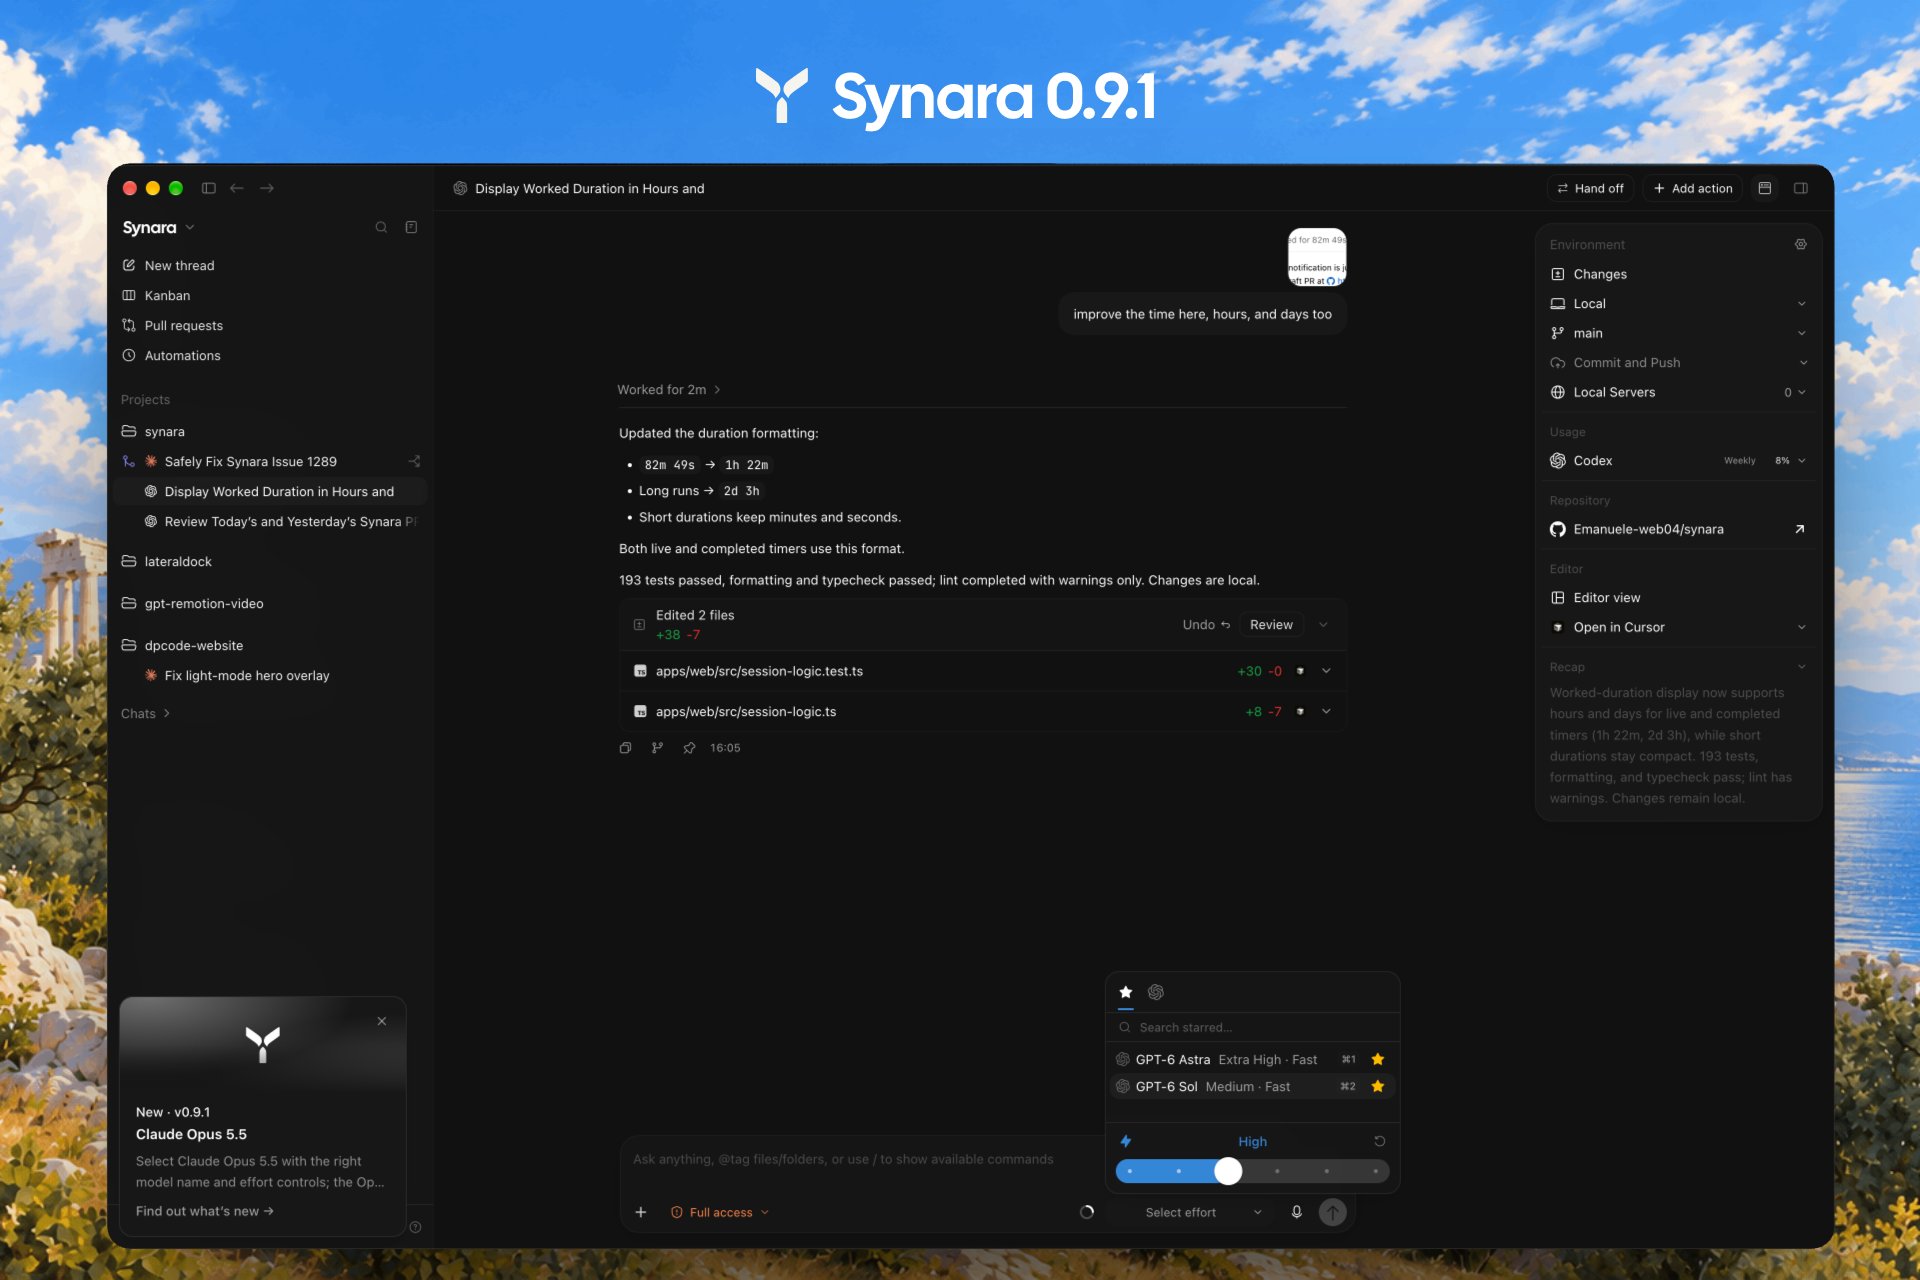Toggle the left sidebar panel icon
This screenshot has height=1280, width=1920.
point(209,188)
